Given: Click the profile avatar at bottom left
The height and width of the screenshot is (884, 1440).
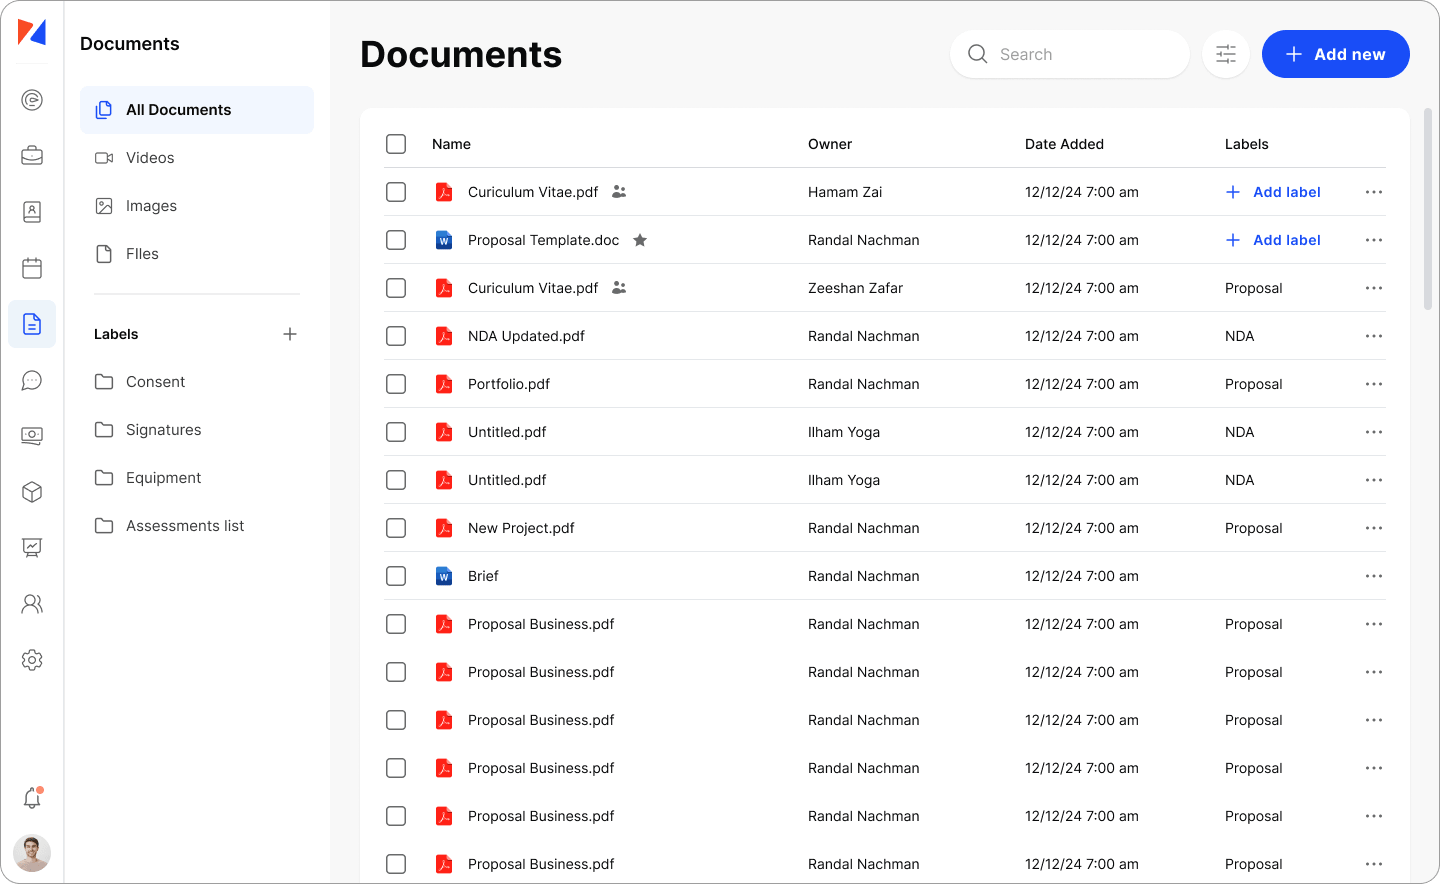Looking at the screenshot, I should point(31,853).
